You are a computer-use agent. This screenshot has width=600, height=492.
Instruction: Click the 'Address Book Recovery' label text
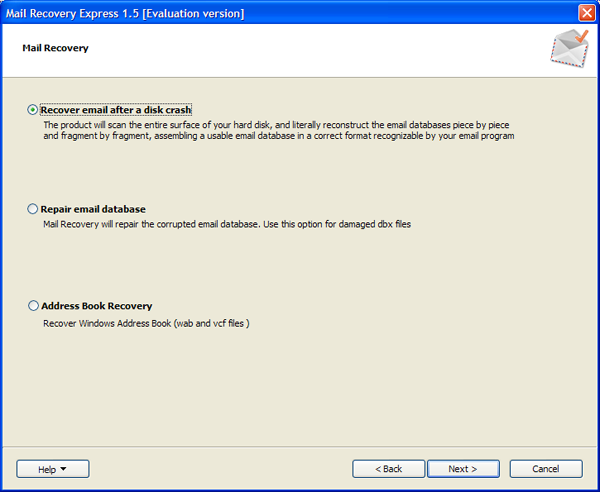96,306
